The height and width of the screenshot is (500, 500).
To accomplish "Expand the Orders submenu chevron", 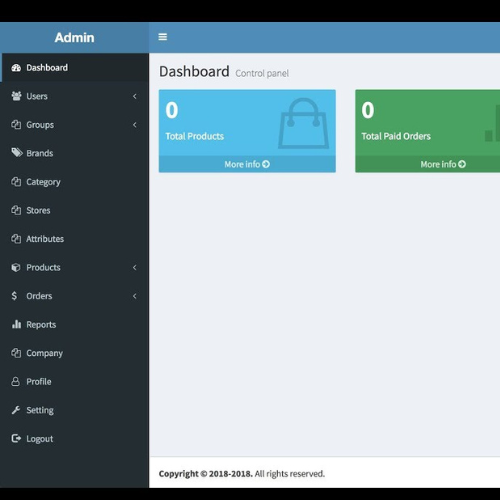I will coord(135,296).
